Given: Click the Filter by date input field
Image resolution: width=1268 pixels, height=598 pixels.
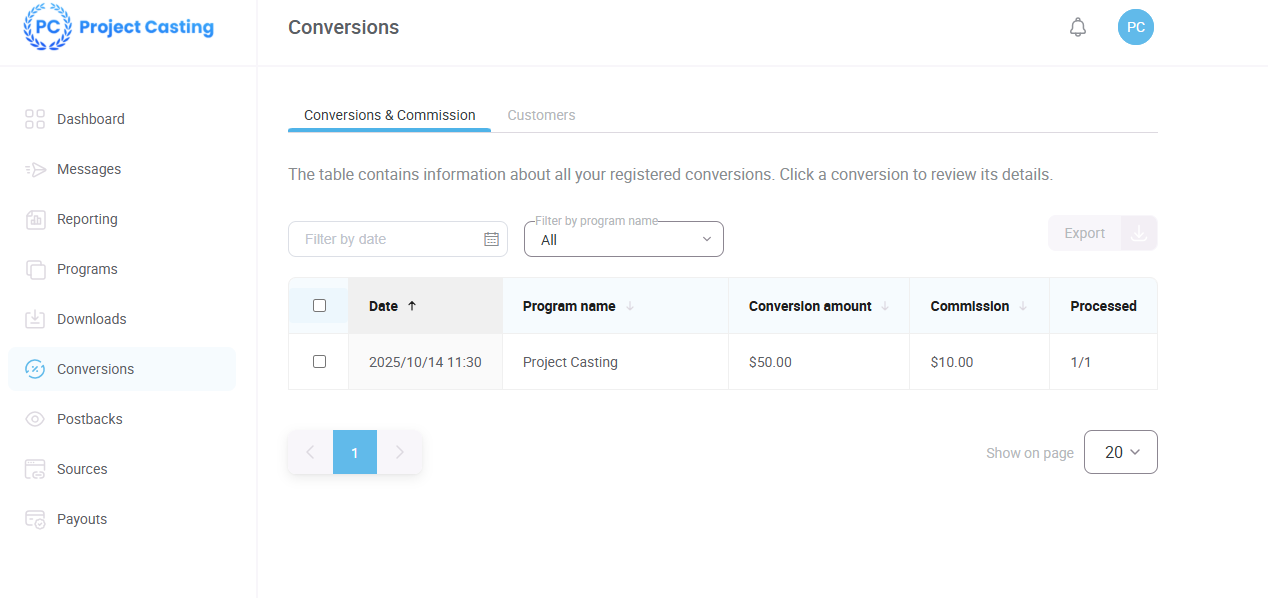Looking at the screenshot, I should pos(385,239).
